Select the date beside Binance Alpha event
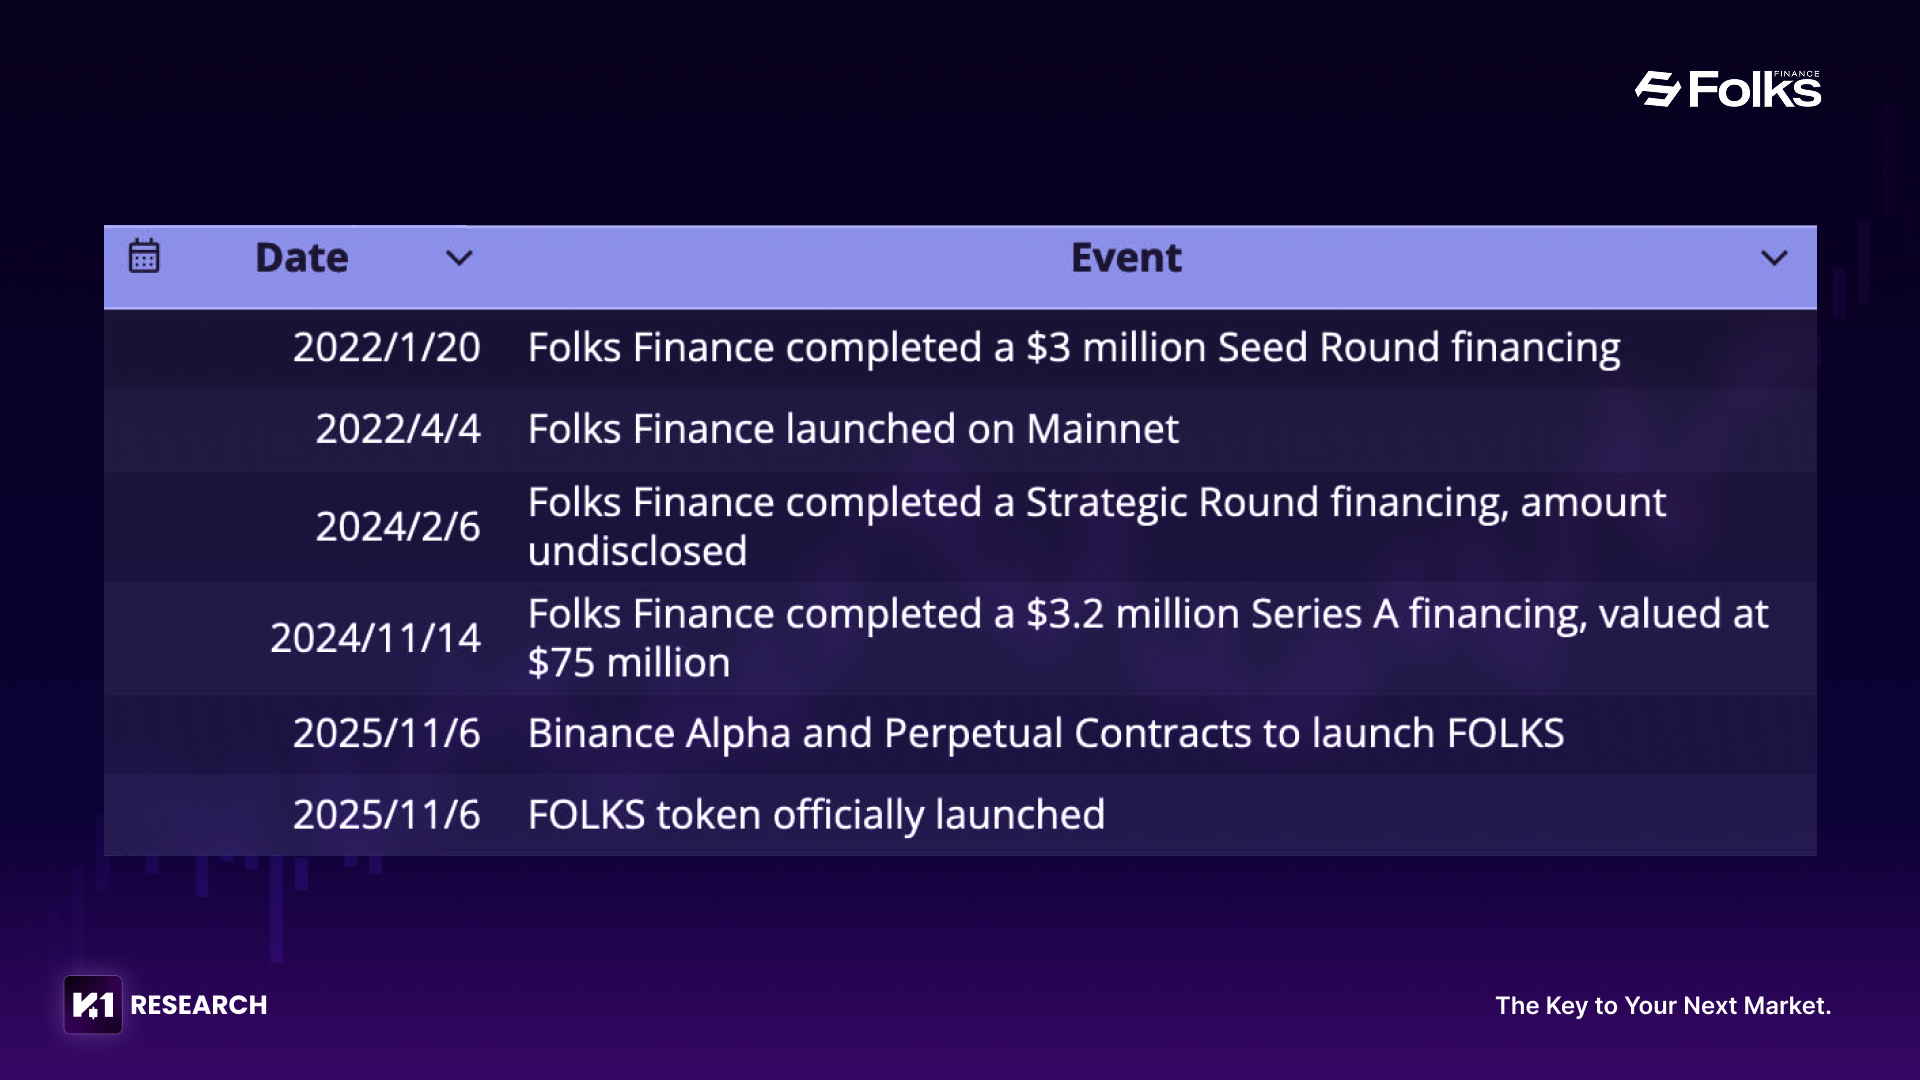The width and height of the screenshot is (1920, 1080). 386,734
